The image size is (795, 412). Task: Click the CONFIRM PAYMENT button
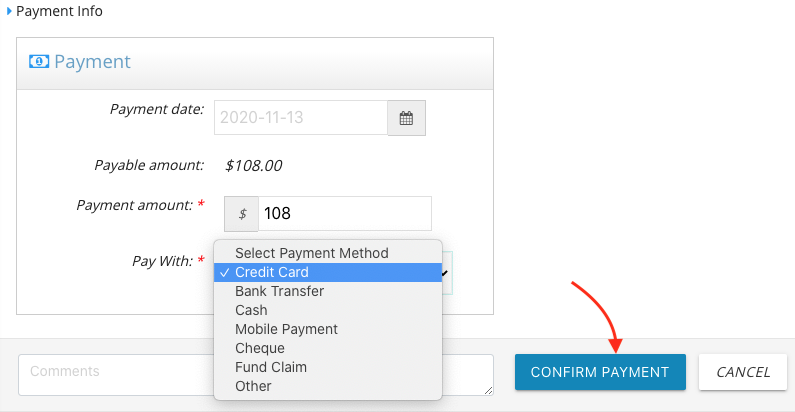click(x=600, y=372)
